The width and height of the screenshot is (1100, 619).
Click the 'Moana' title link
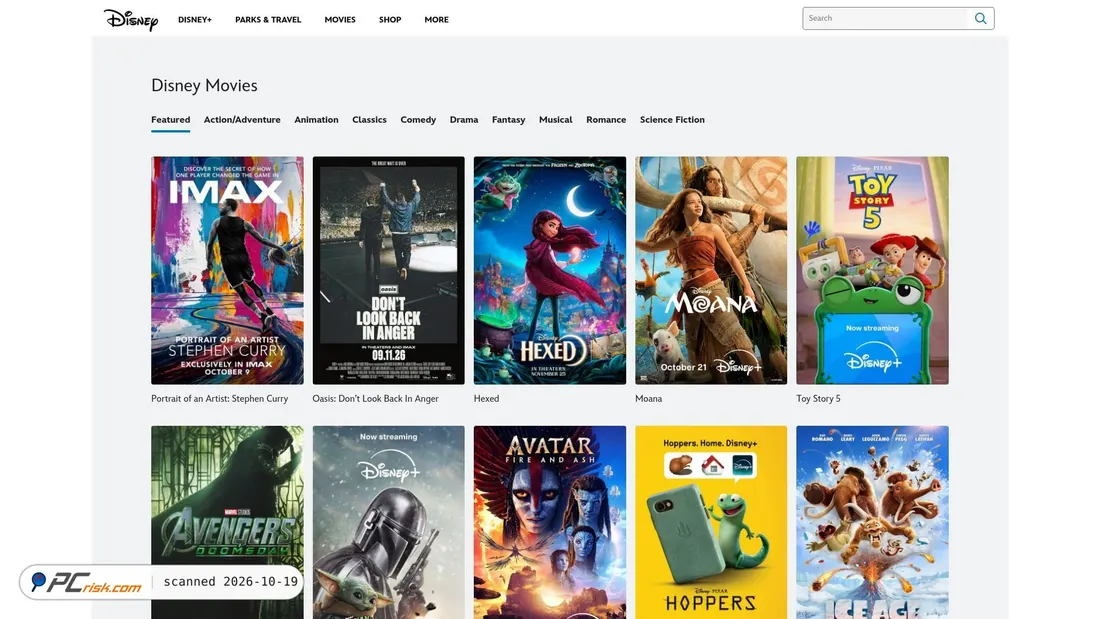pos(648,399)
